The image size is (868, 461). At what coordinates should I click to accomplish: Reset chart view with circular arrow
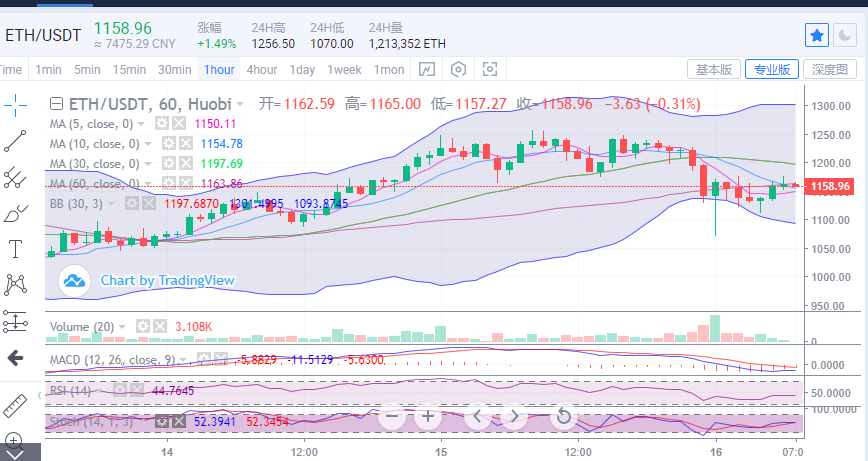(564, 416)
